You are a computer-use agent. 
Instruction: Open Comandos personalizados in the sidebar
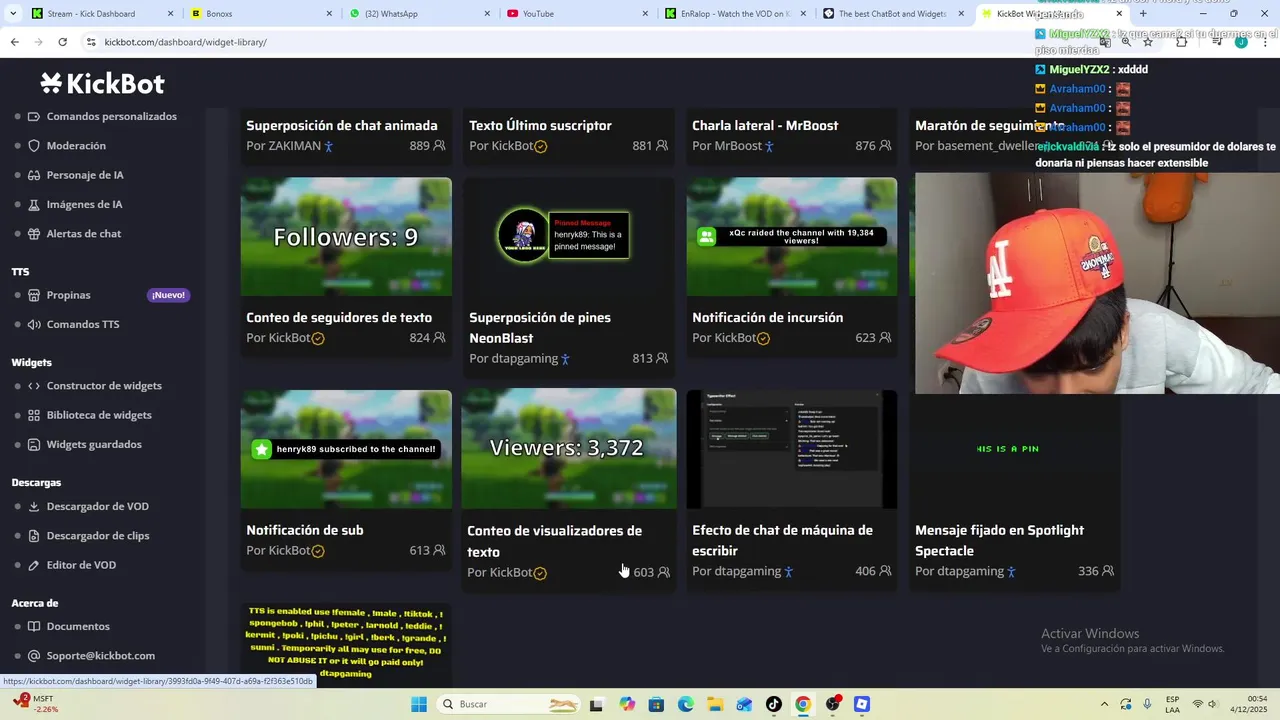click(111, 116)
